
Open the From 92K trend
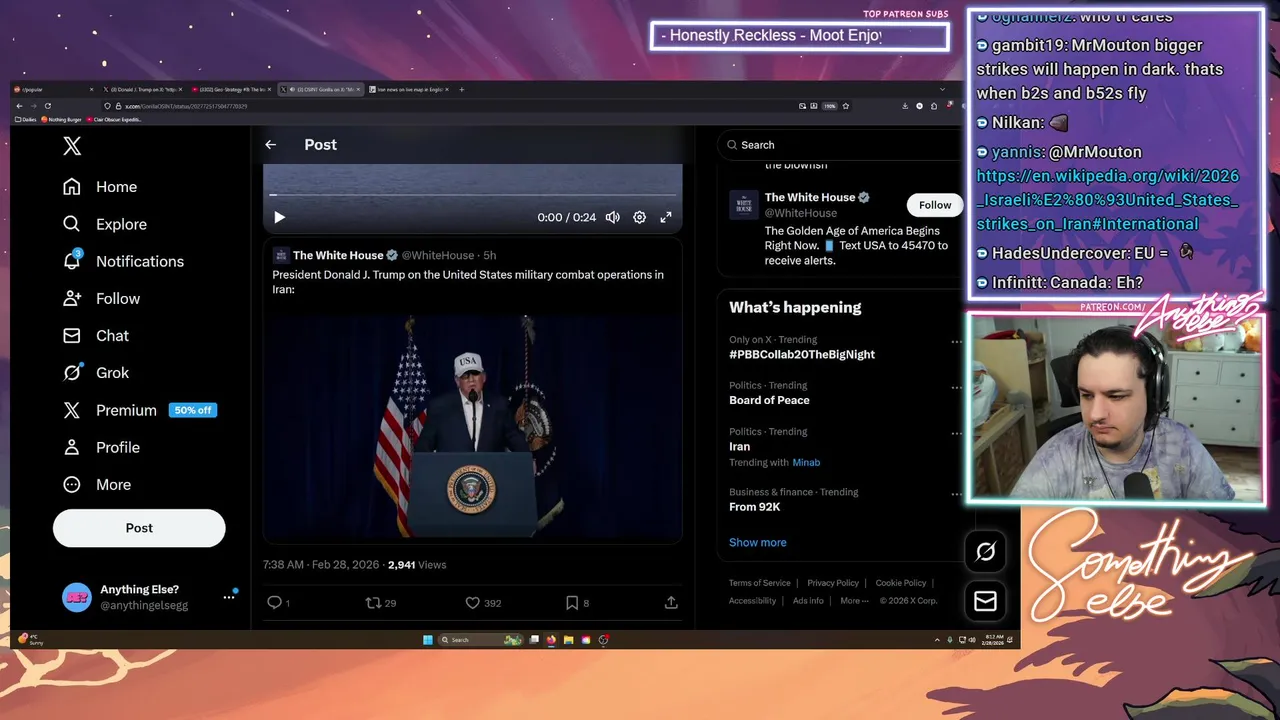pos(755,507)
